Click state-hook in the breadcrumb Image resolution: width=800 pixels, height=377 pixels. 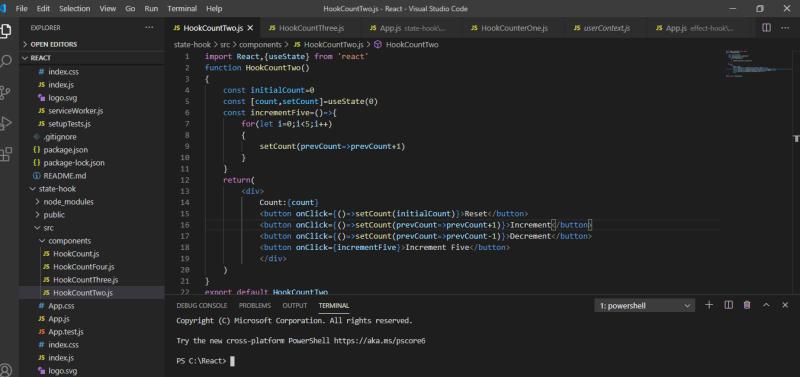point(192,44)
